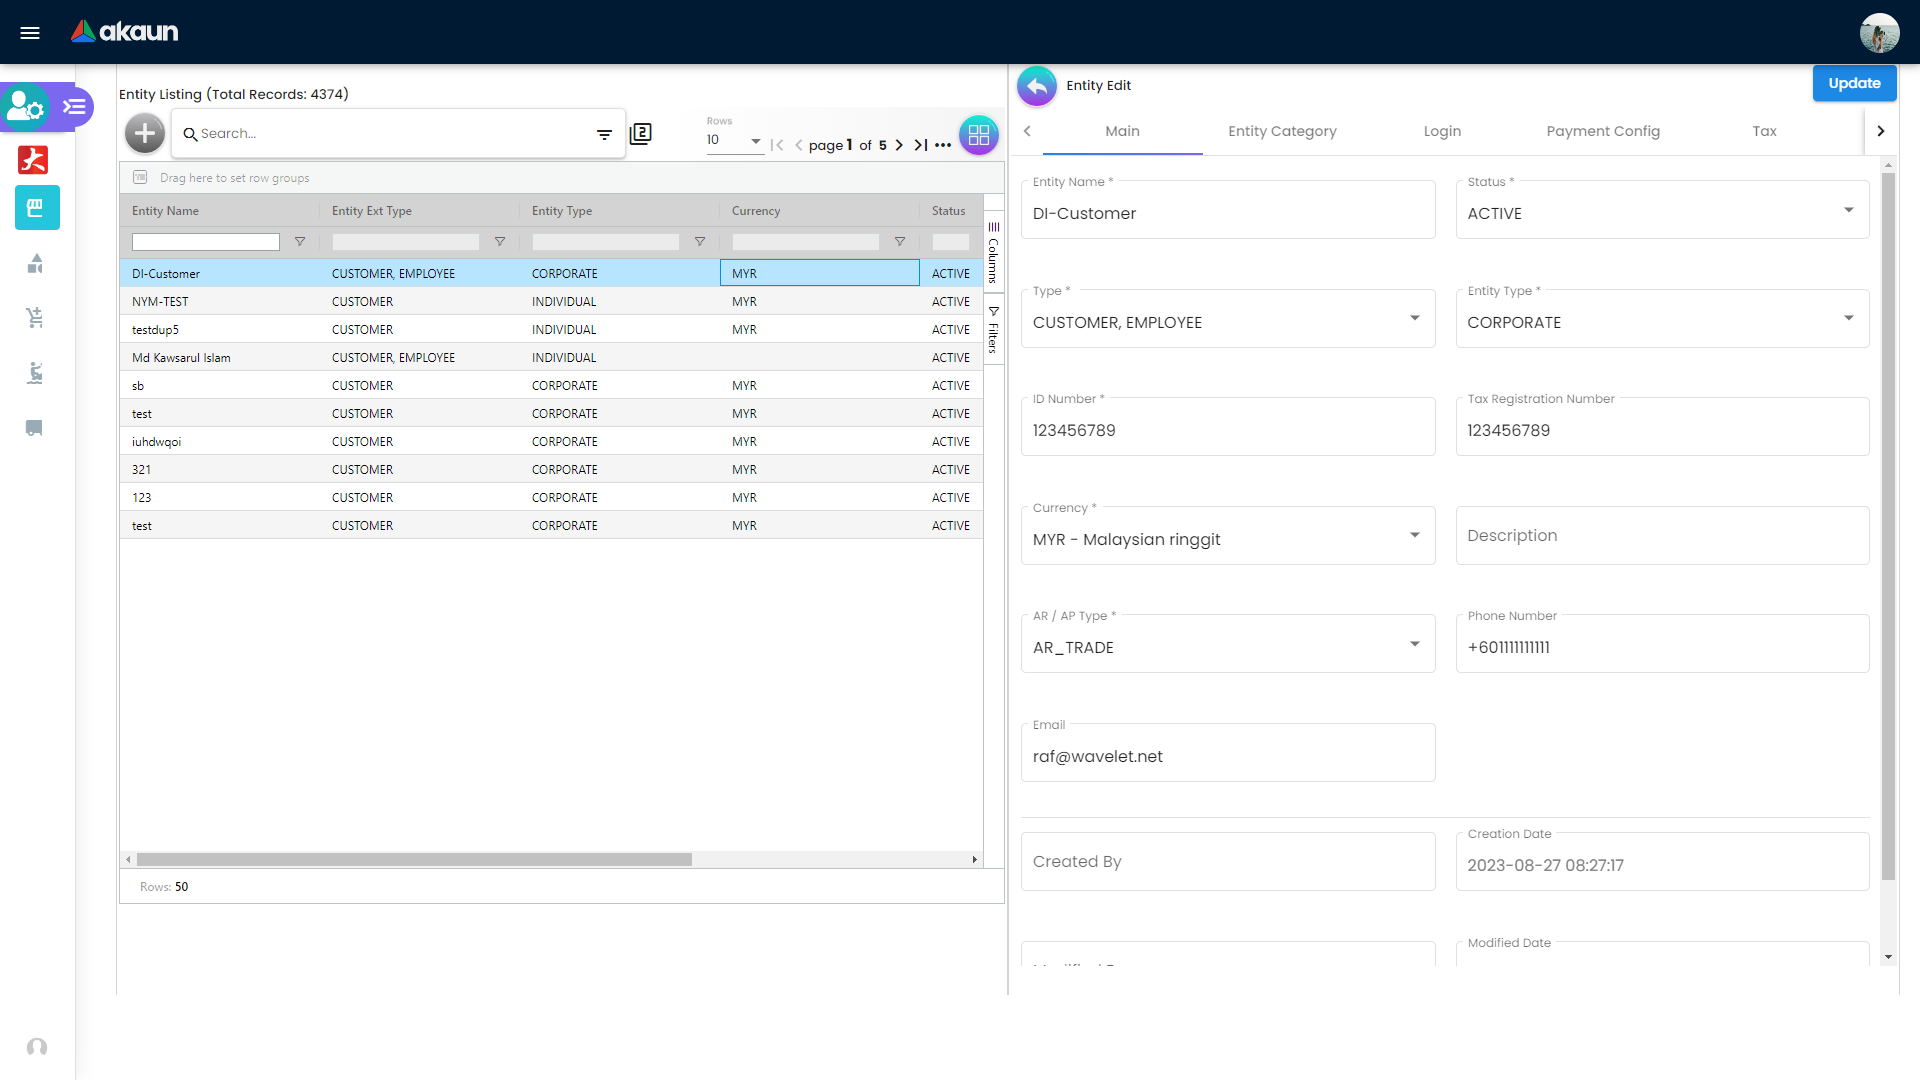The height and width of the screenshot is (1080, 1920).
Task: Open the Entity Category tab
Action: pos(1282,131)
